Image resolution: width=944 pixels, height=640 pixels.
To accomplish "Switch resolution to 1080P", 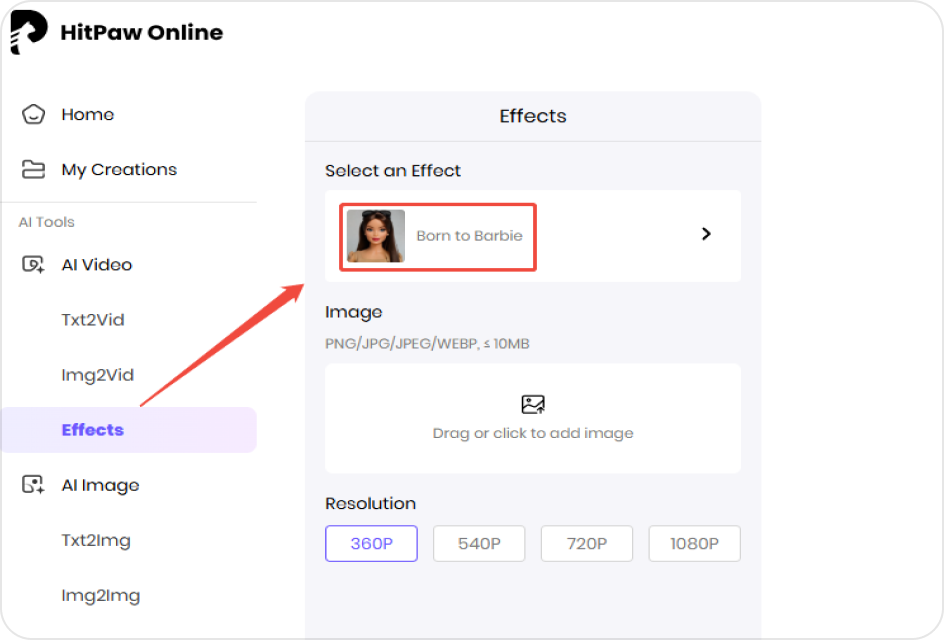I will (x=694, y=543).
